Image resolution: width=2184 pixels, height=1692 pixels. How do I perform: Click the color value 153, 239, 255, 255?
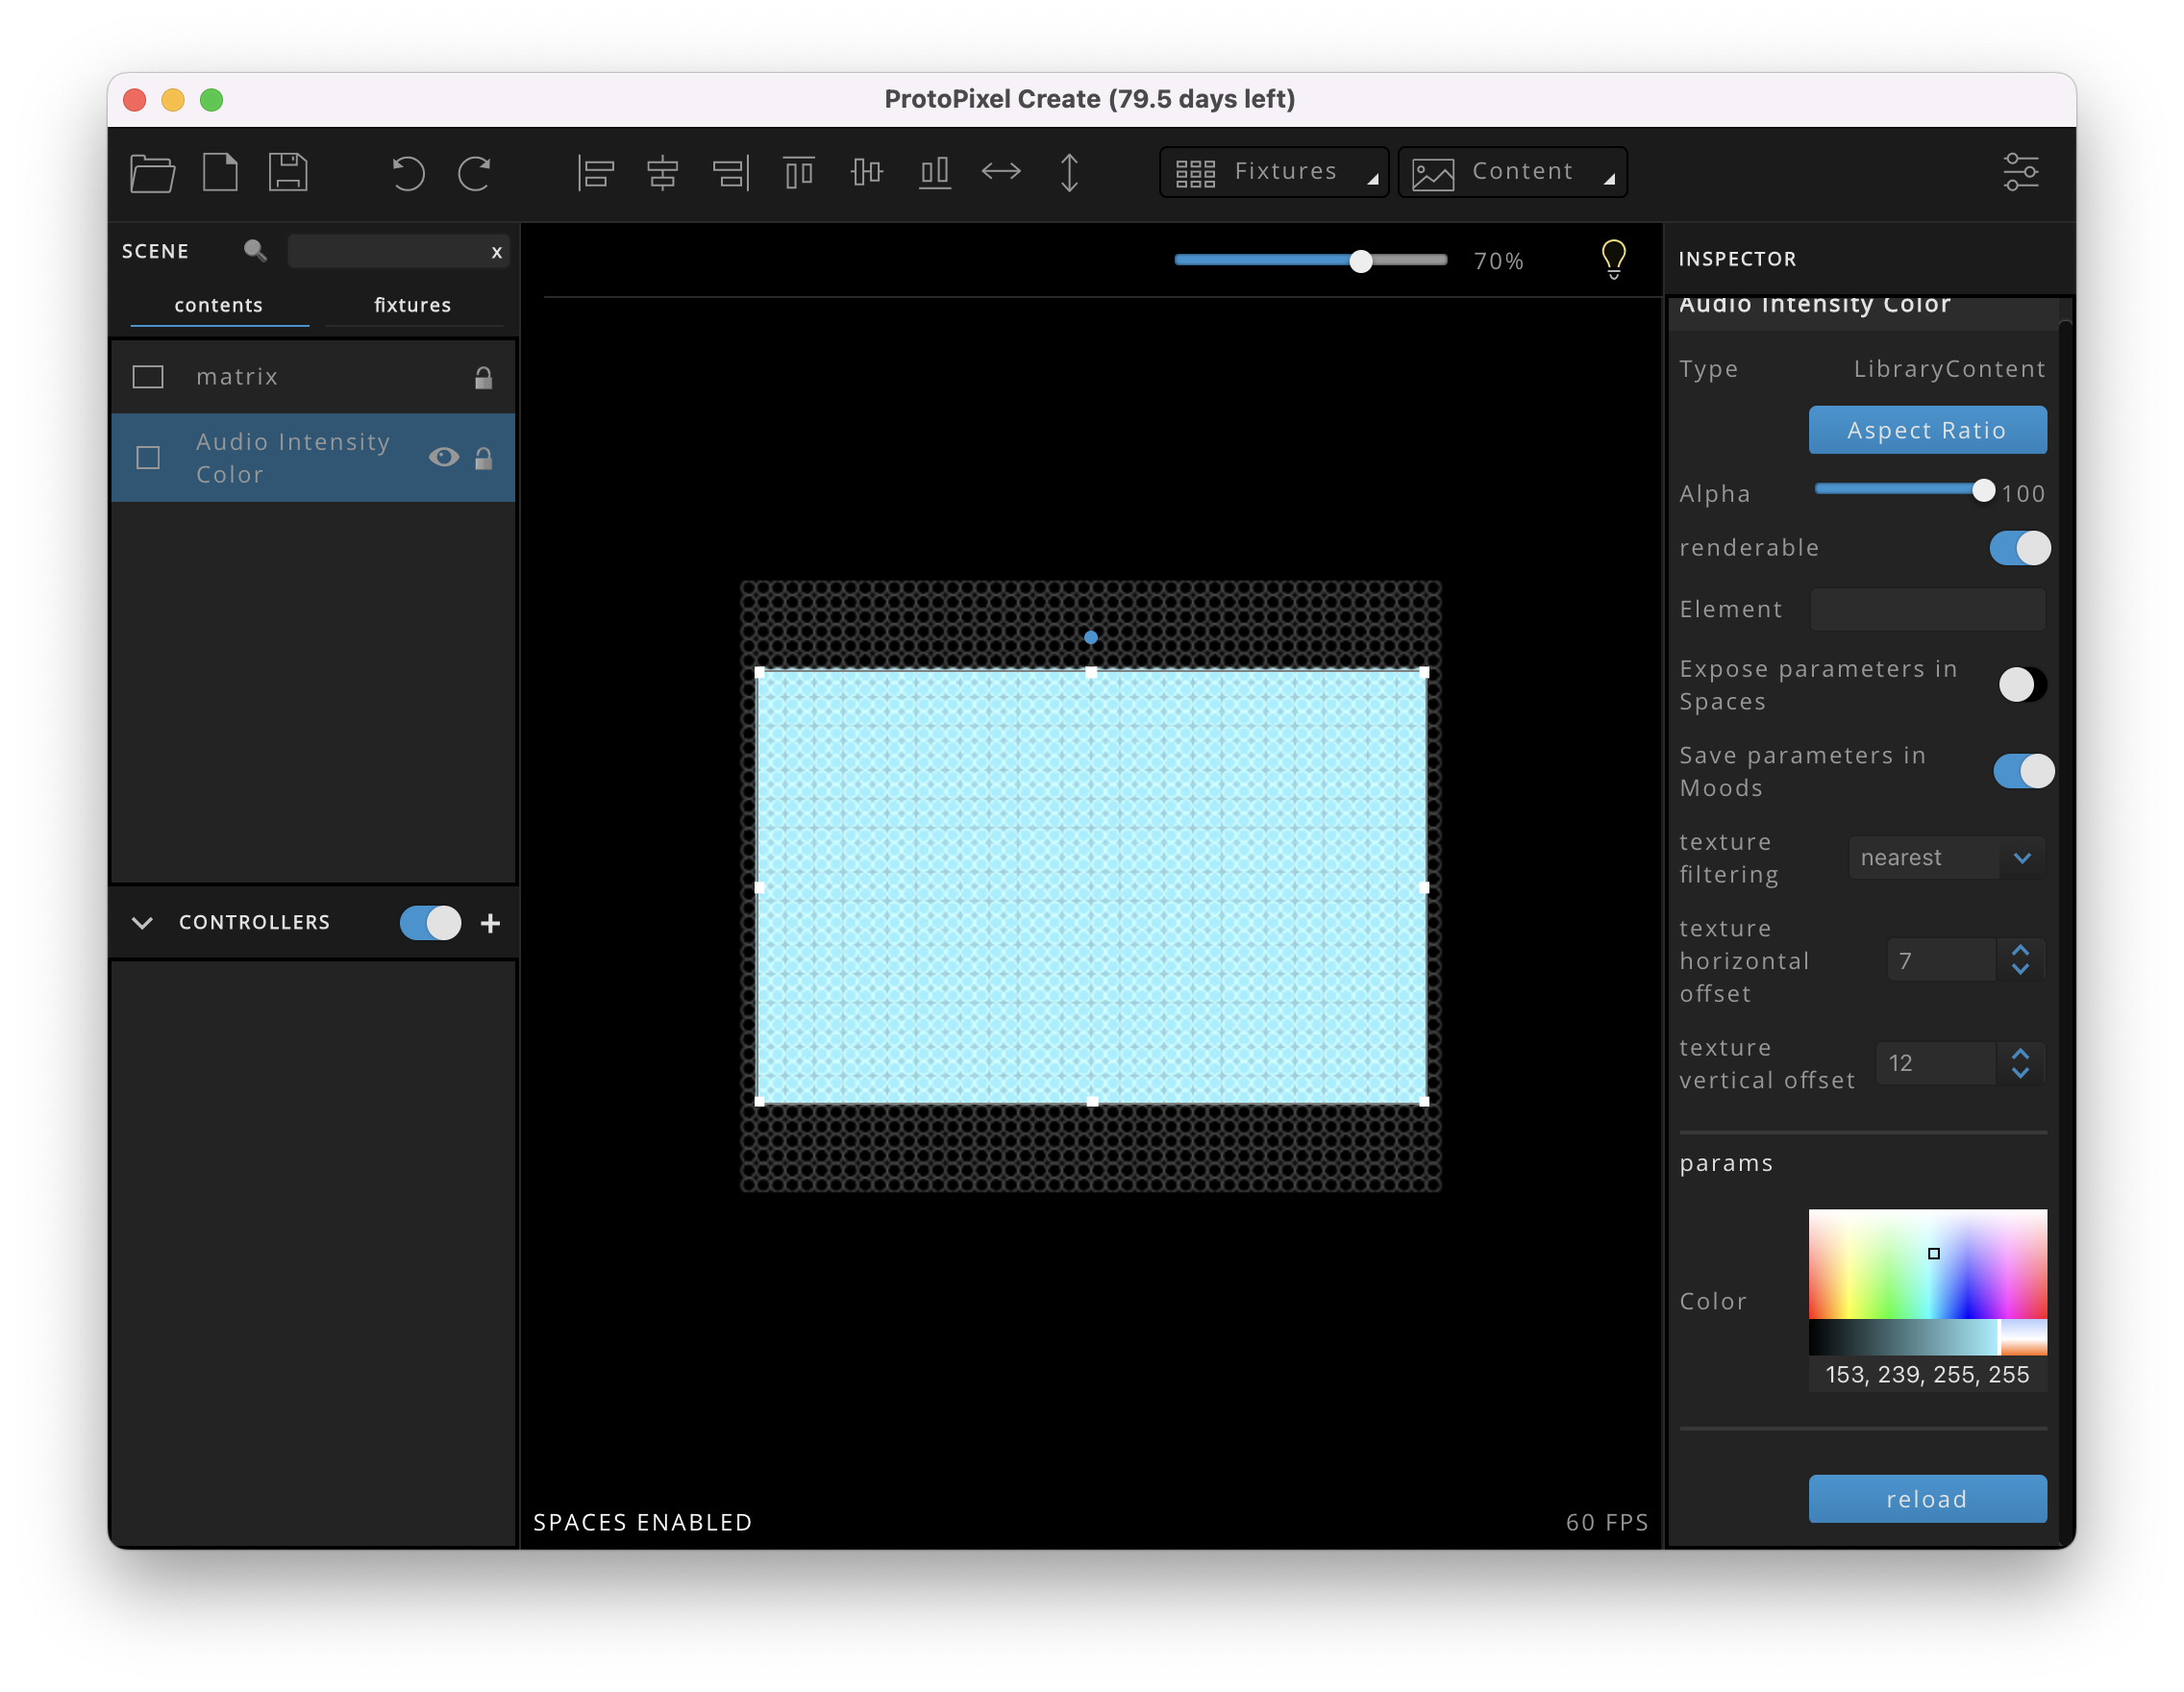pos(1927,1374)
